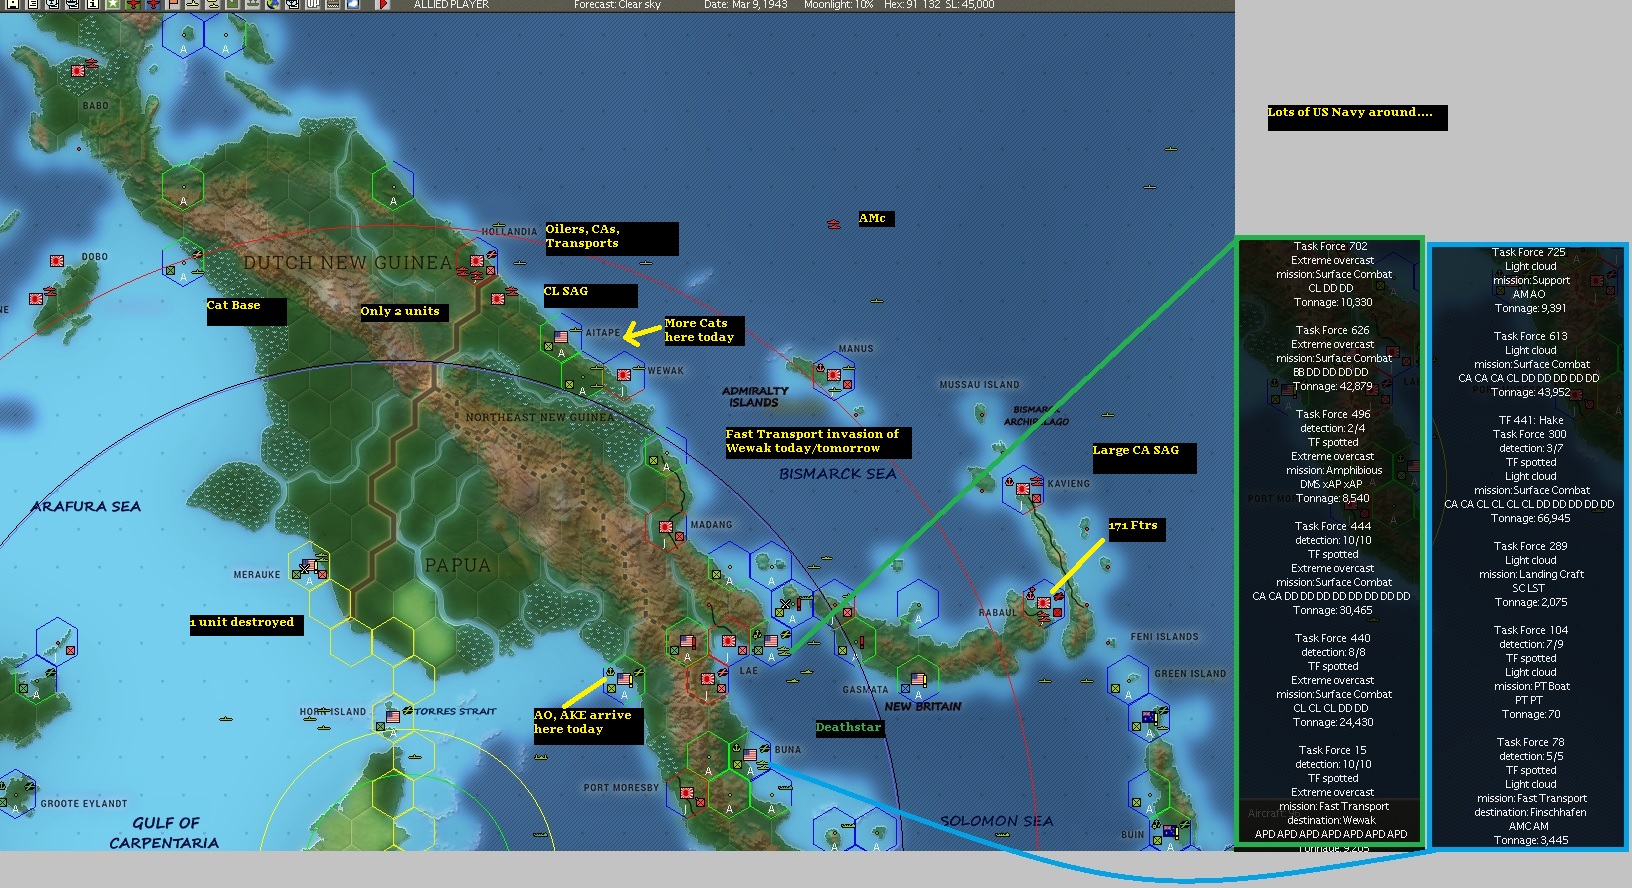
Task: Click 'destination: Finschhafen' text
Action: pyautogui.click(x=1530, y=812)
